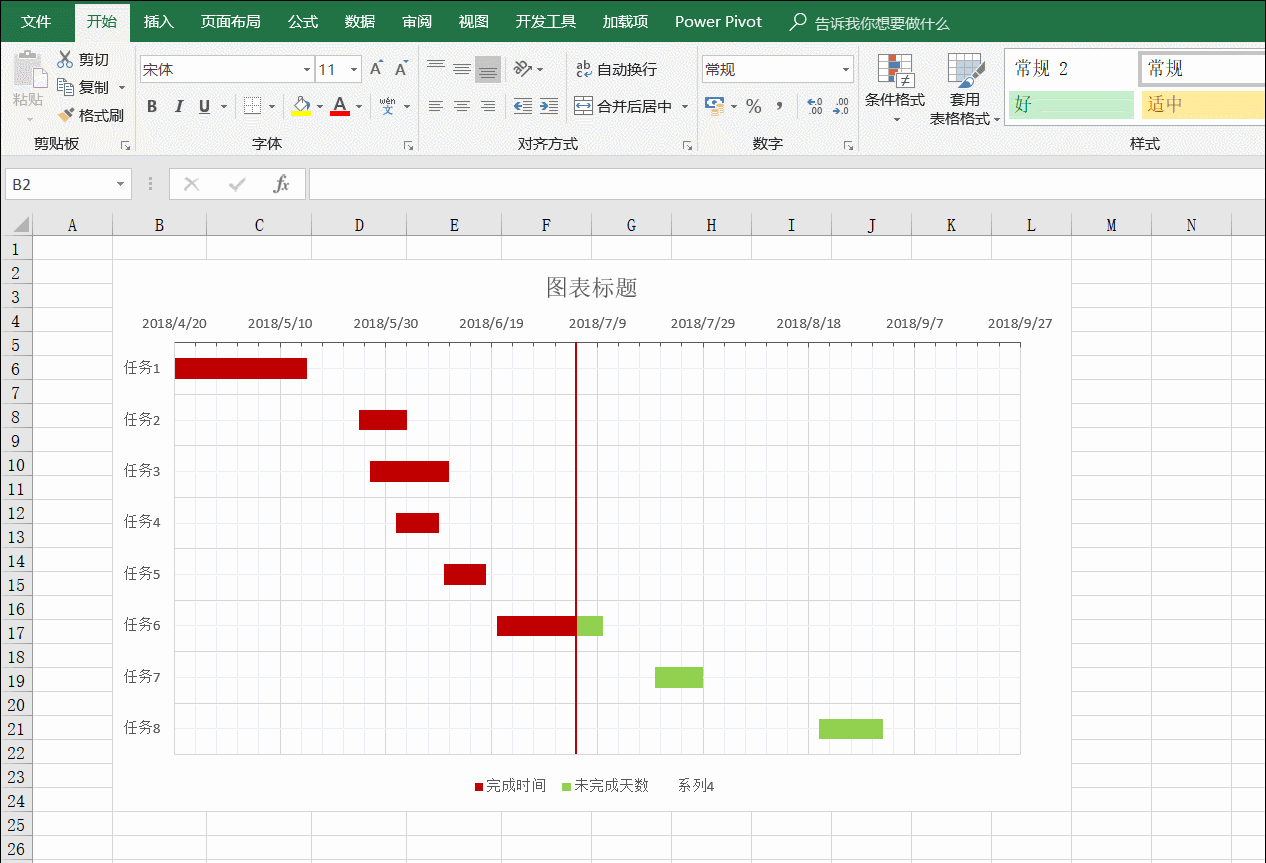
Task: Toggle Bold formatting
Action: pyautogui.click(x=152, y=106)
